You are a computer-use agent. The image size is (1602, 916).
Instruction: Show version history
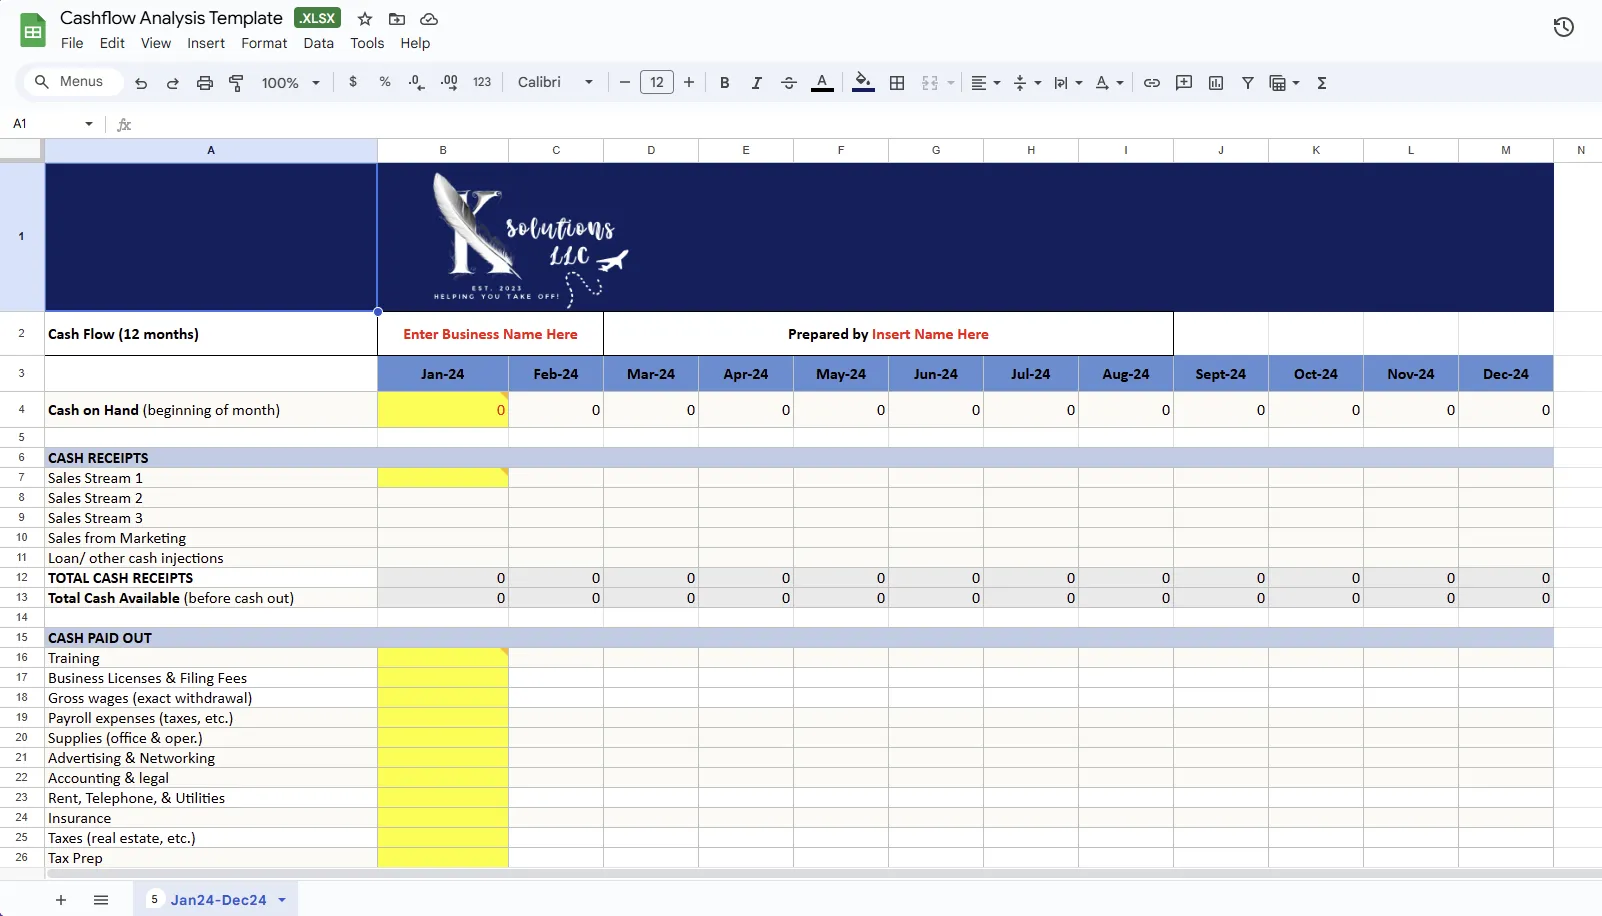pyautogui.click(x=1563, y=26)
